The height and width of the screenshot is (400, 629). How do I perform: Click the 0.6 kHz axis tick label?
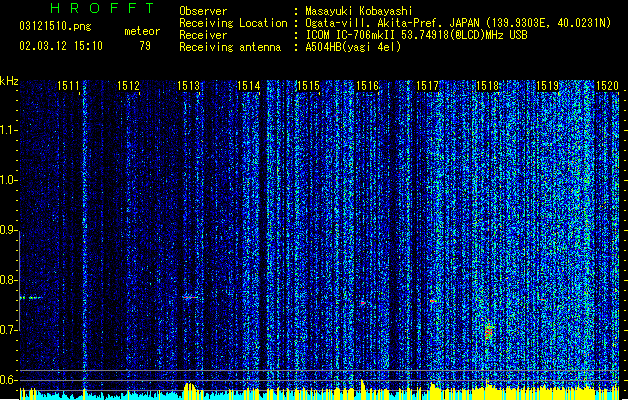[9, 380]
